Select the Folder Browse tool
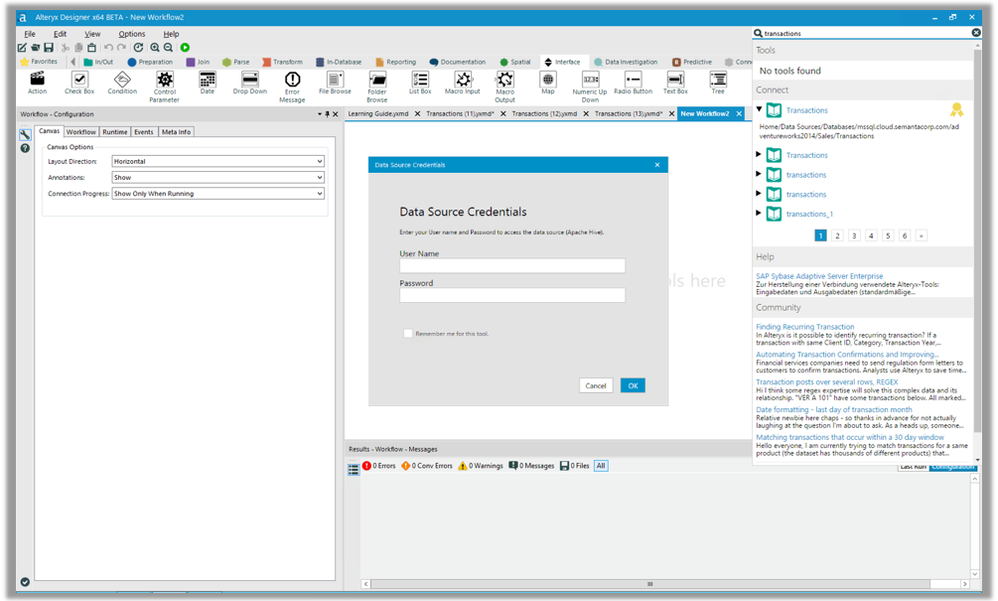 (x=377, y=86)
